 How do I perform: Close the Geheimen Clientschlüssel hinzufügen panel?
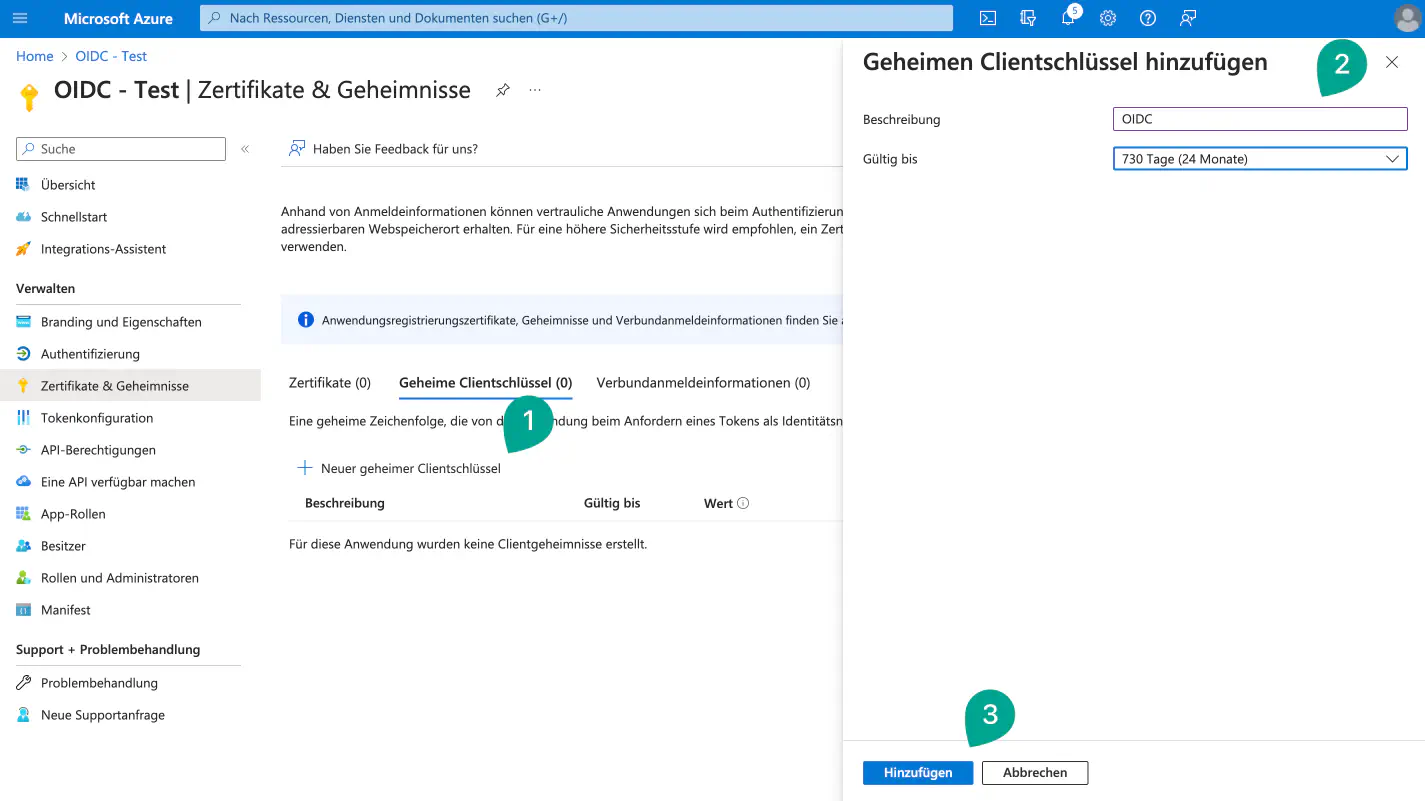(x=1392, y=62)
